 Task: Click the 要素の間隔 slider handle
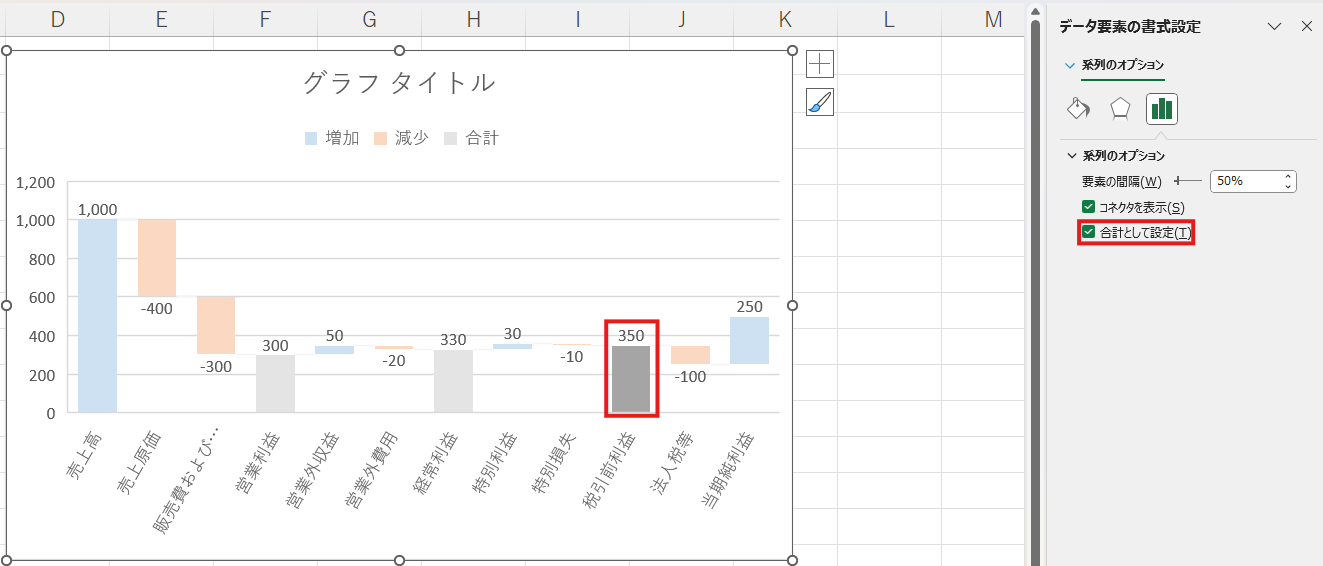click(1178, 181)
